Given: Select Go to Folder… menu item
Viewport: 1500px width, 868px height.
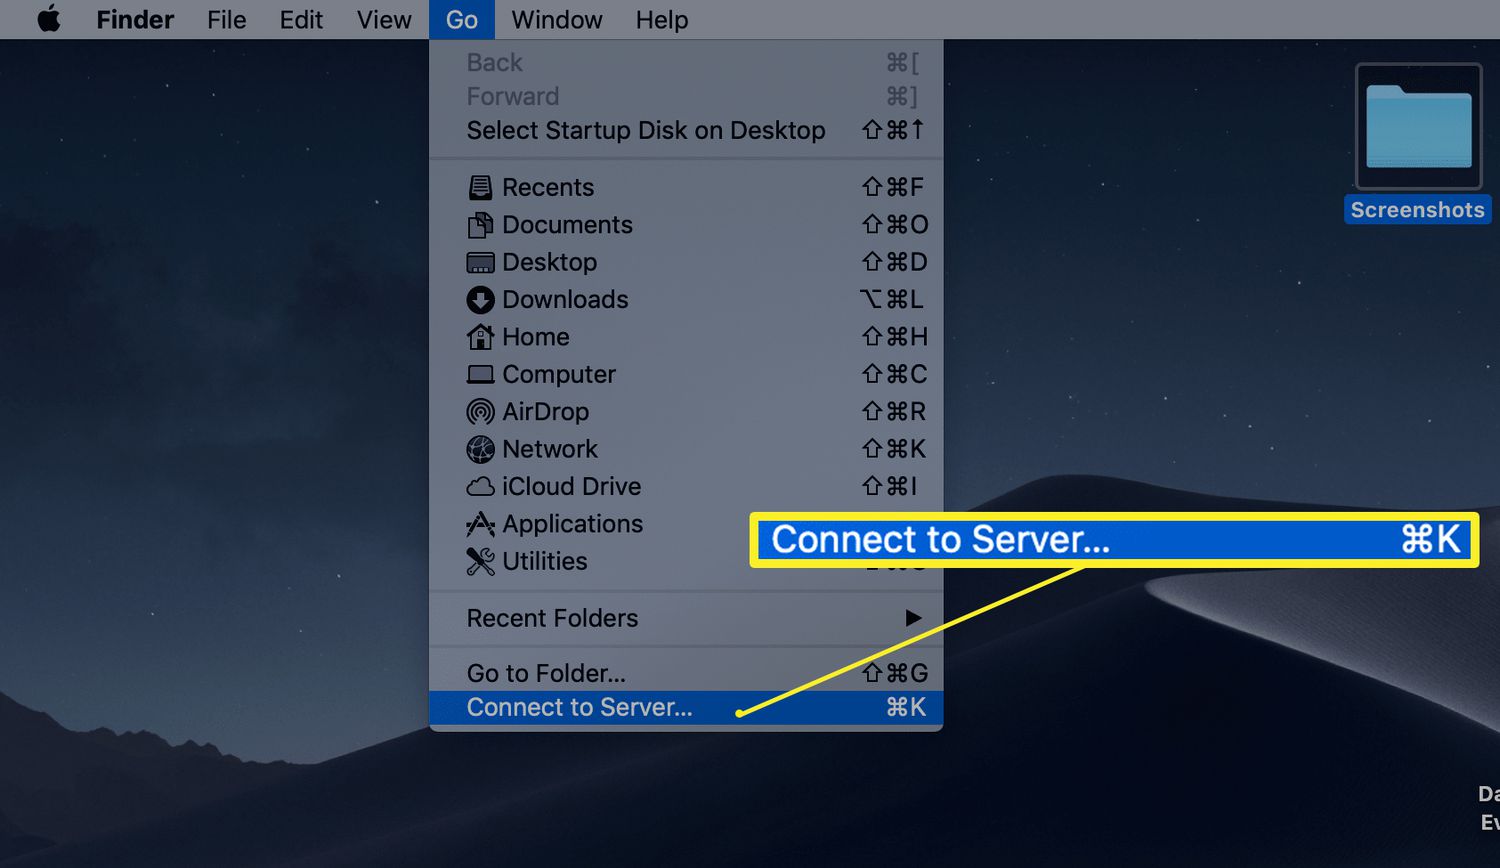Looking at the screenshot, I should 546,673.
